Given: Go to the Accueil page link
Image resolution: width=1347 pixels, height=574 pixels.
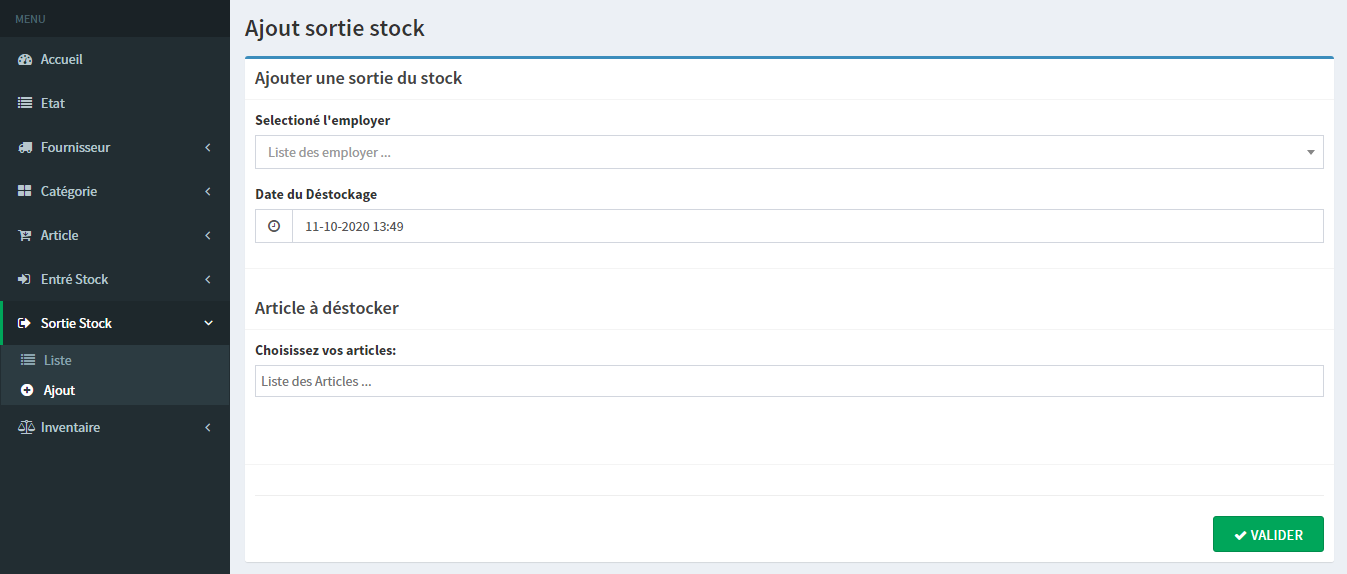Looking at the screenshot, I should coord(61,60).
